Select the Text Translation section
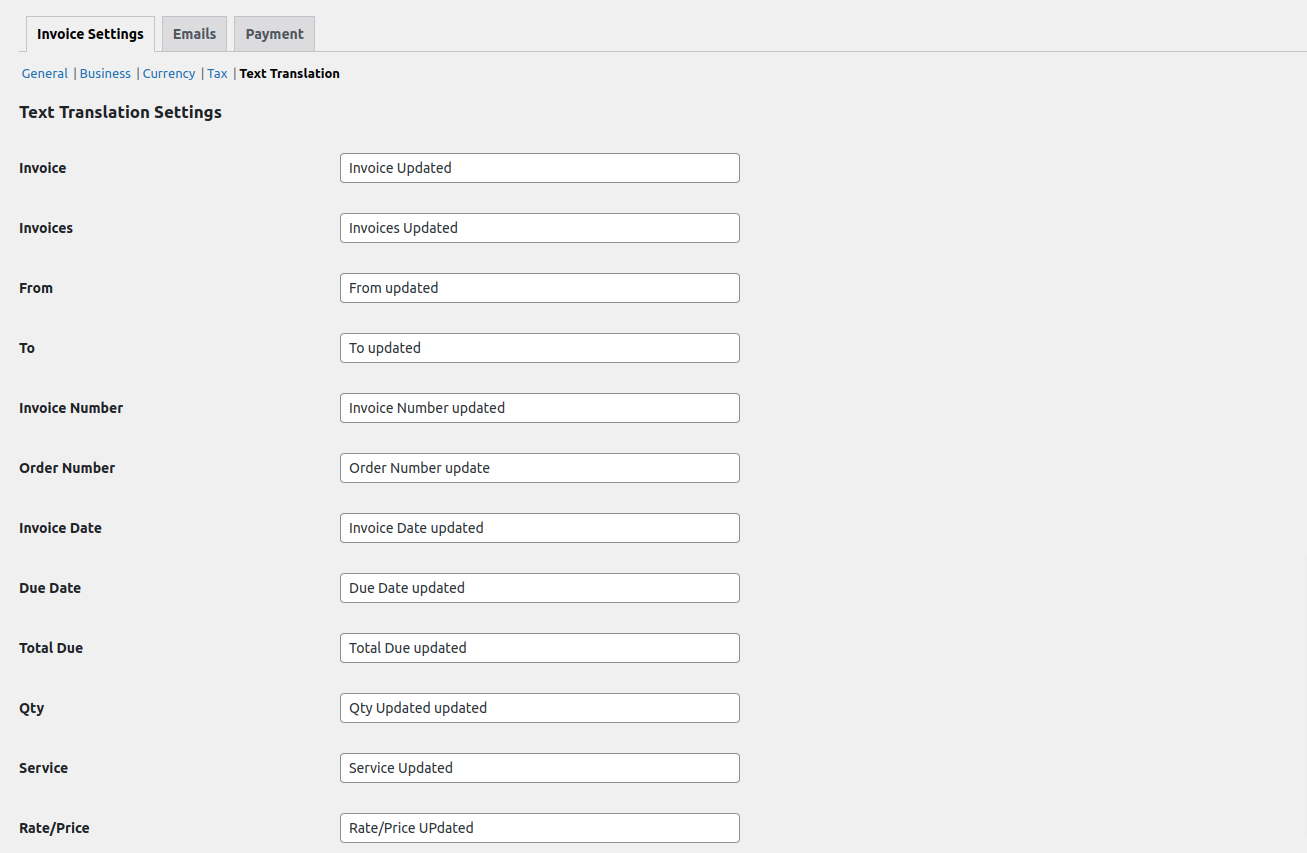This screenshot has height=853, width=1307. 289,73
